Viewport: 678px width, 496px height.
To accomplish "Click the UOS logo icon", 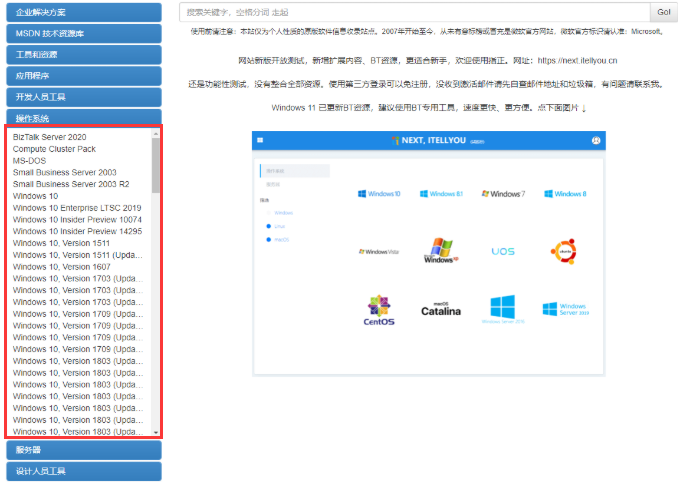I will point(502,251).
